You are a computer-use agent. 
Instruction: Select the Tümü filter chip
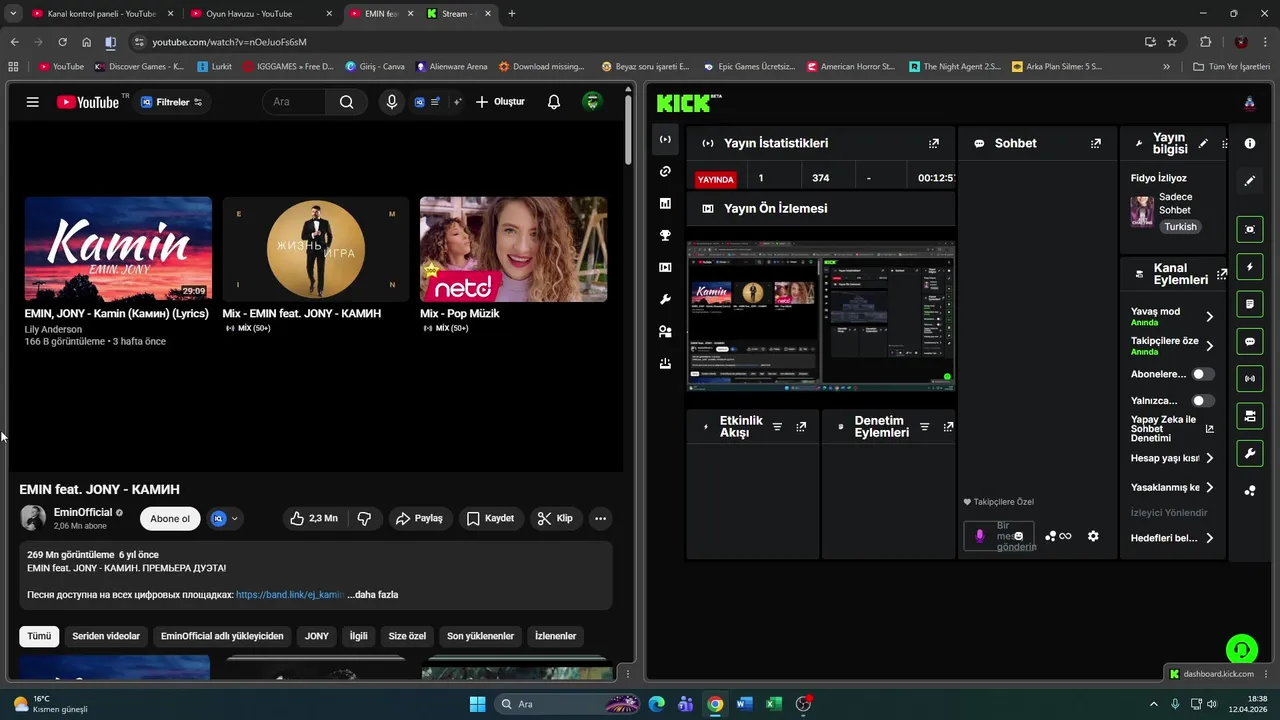coord(39,636)
